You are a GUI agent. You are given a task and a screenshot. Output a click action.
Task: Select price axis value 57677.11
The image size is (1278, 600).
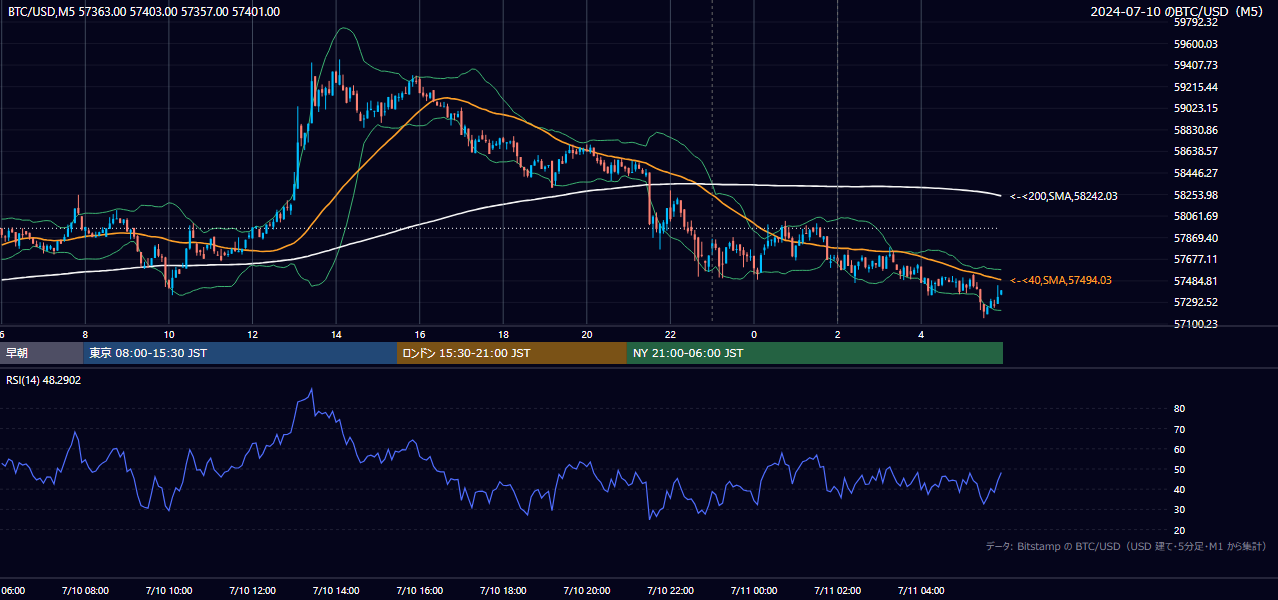(x=1195, y=259)
